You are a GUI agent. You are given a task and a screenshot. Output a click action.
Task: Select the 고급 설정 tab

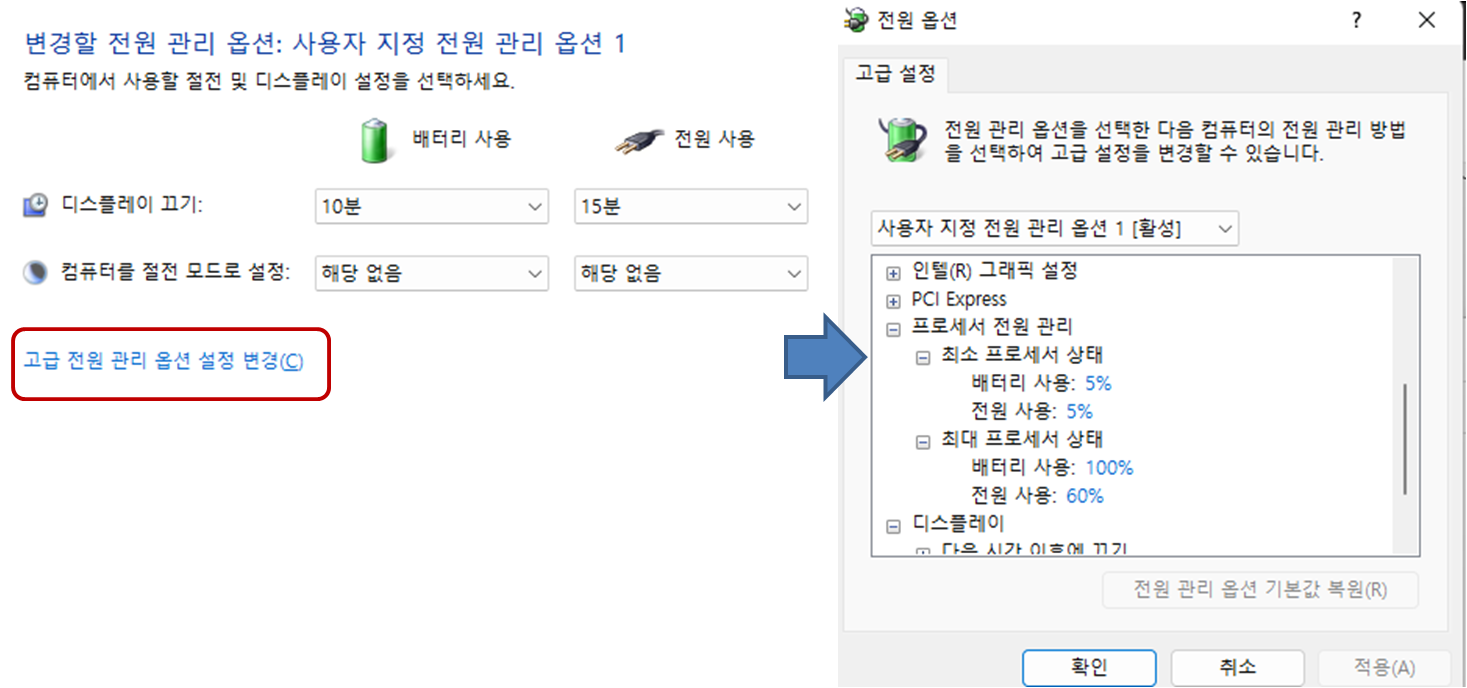coord(896,73)
